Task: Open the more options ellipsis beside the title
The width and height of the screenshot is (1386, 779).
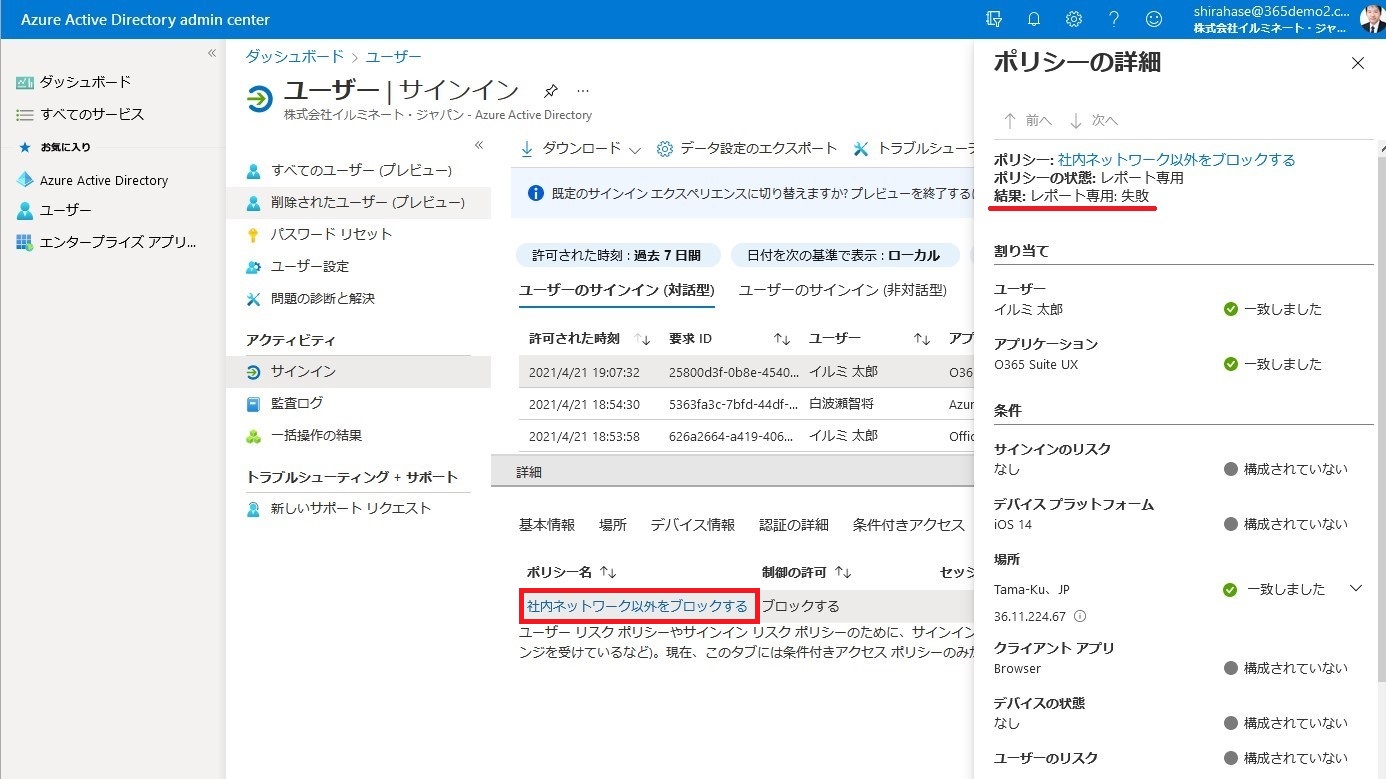Action: (583, 91)
